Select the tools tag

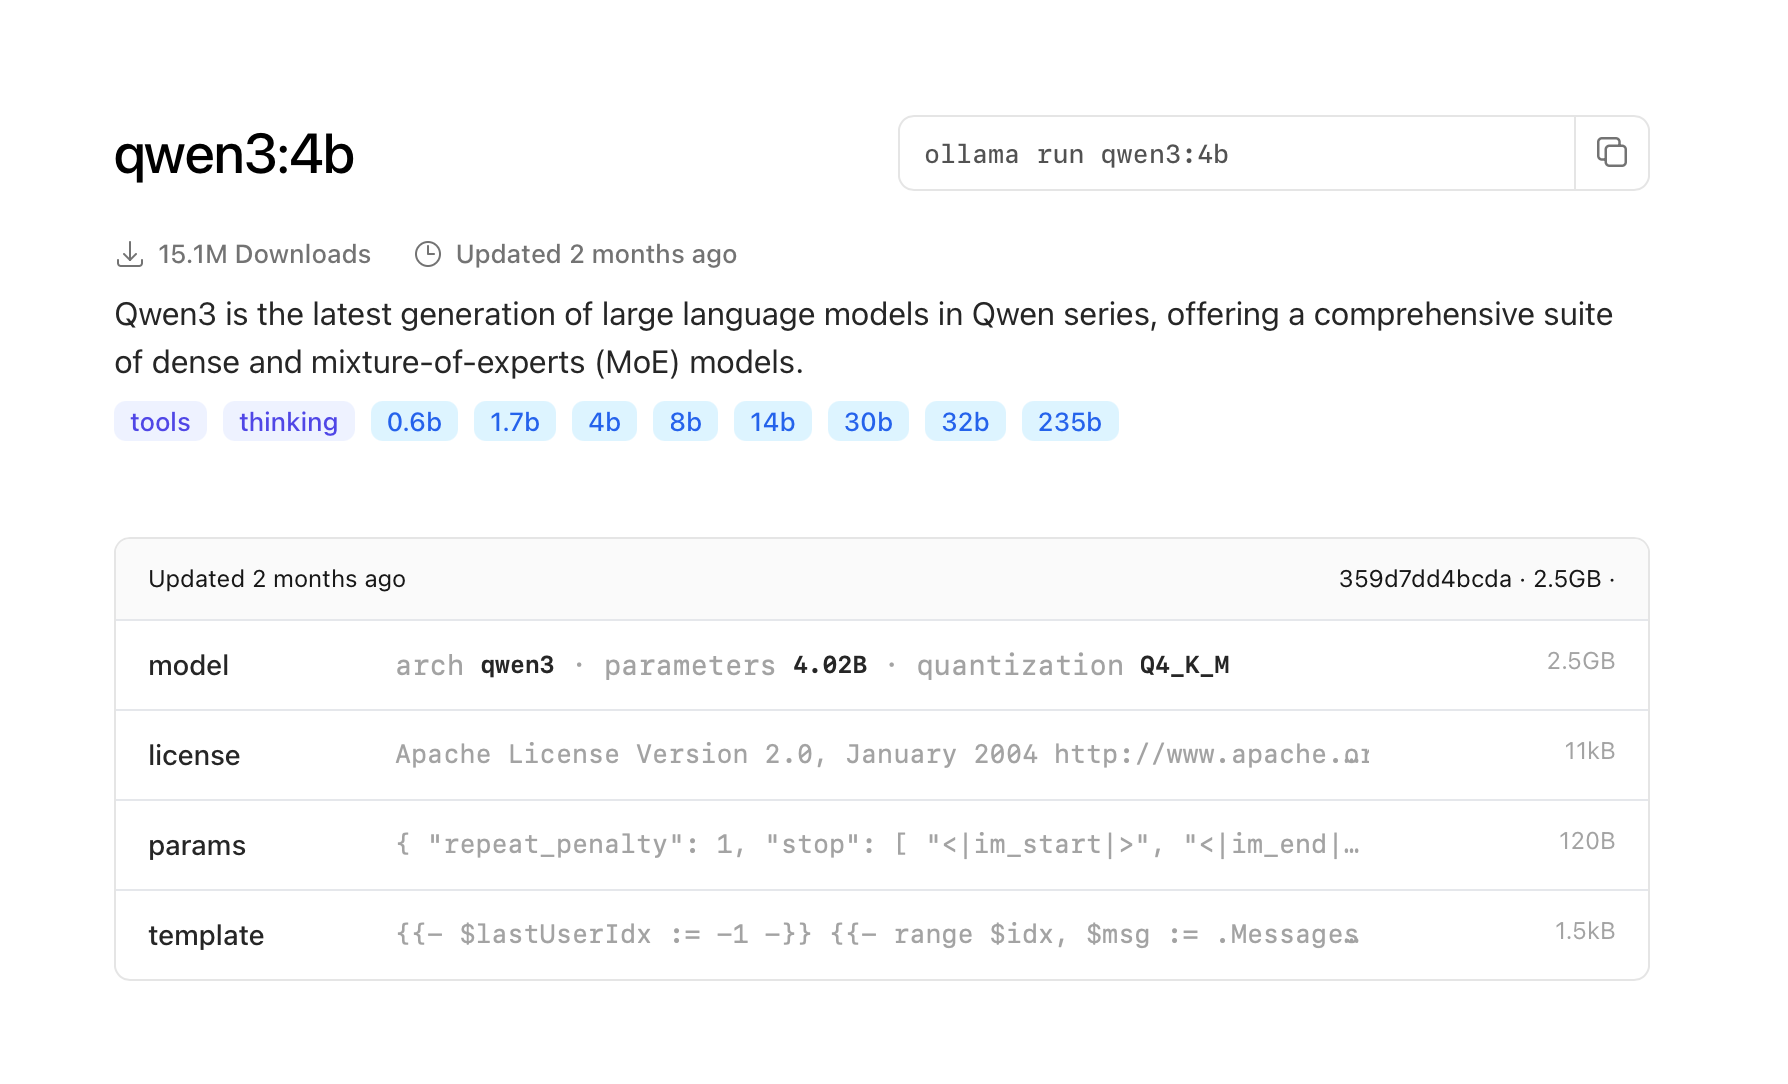click(x=160, y=422)
